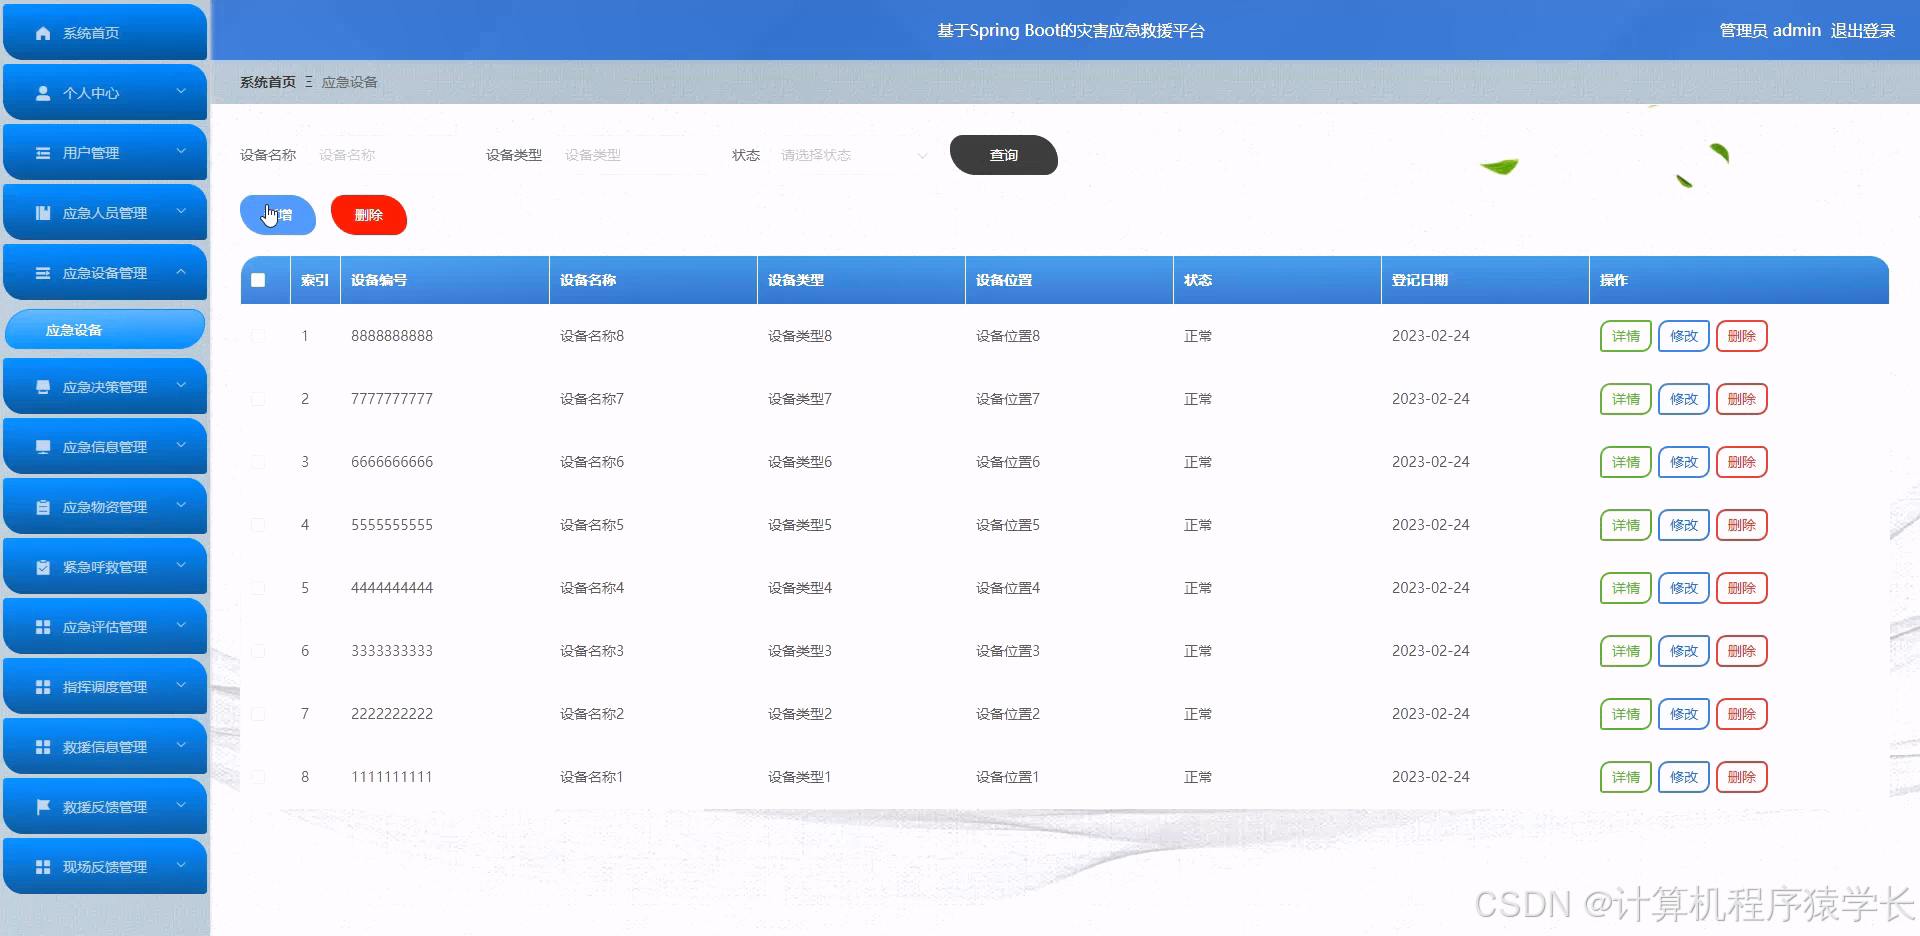Click the grid icon beside 指挥调度管理

tap(43, 687)
